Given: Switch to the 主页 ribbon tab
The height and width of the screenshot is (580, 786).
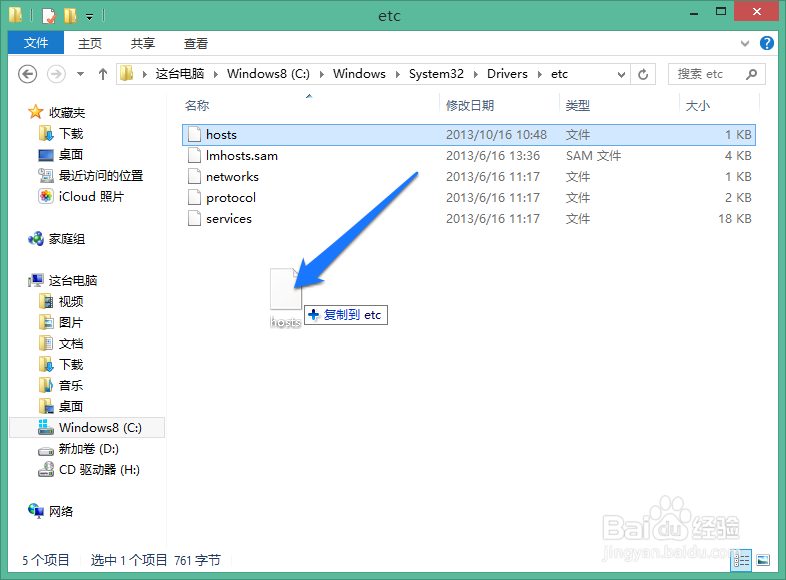Looking at the screenshot, I should (90, 44).
